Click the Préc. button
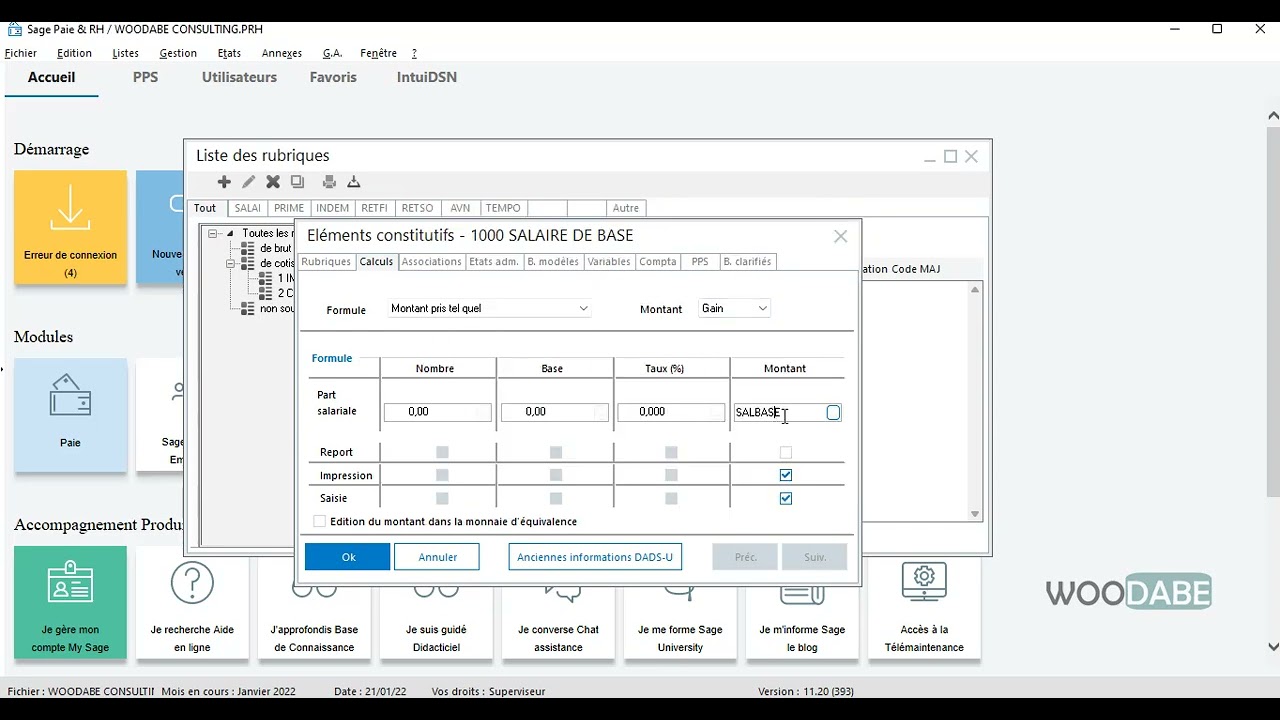This screenshot has width=1280, height=720. click(745, 557)
